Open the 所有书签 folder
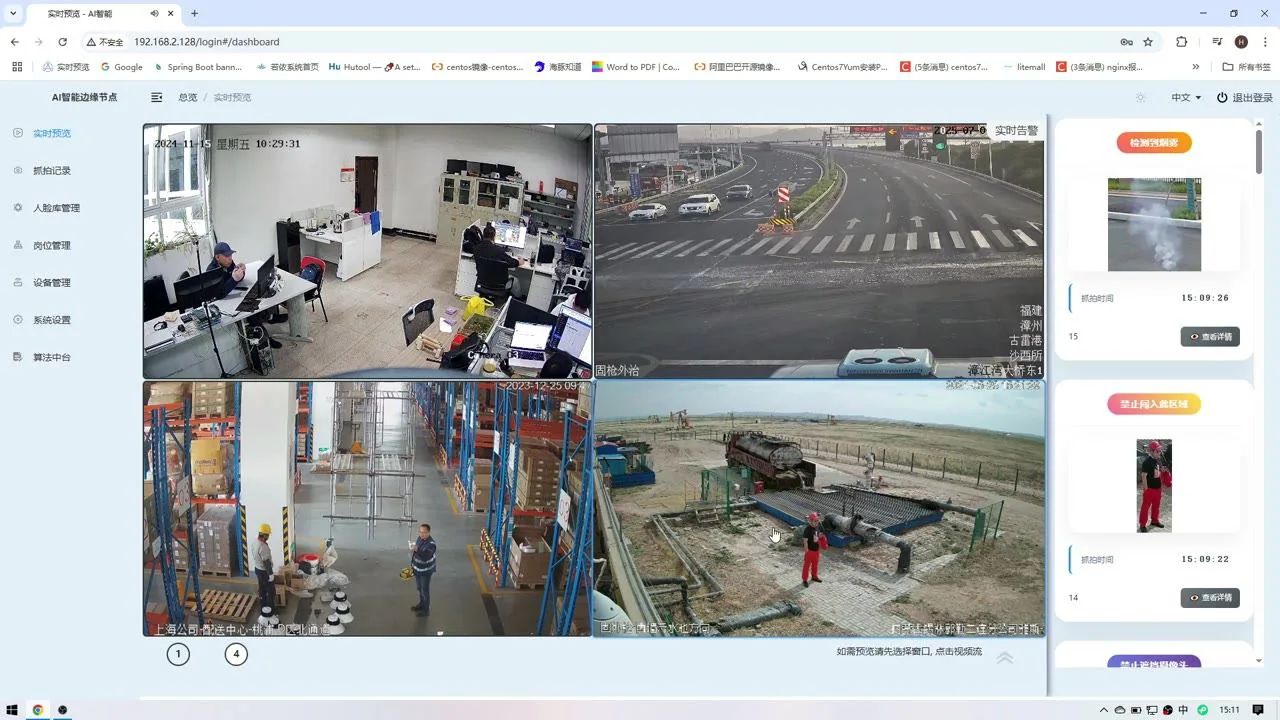The height and width of the screenshot is (720, 1280). click(1247, 67)
